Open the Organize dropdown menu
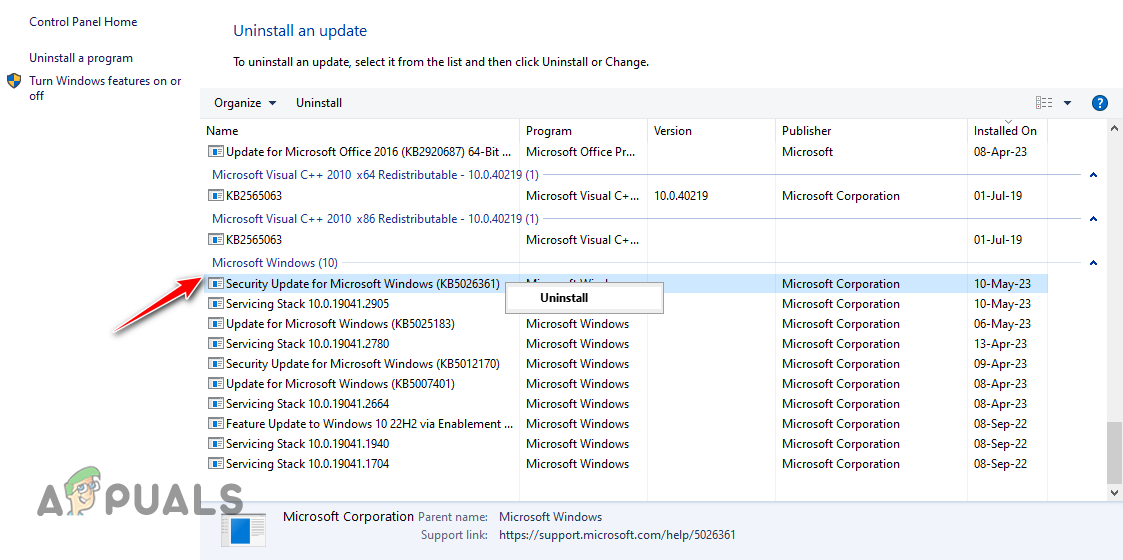This screenshot has width=1123, height=560. point(245,102)
